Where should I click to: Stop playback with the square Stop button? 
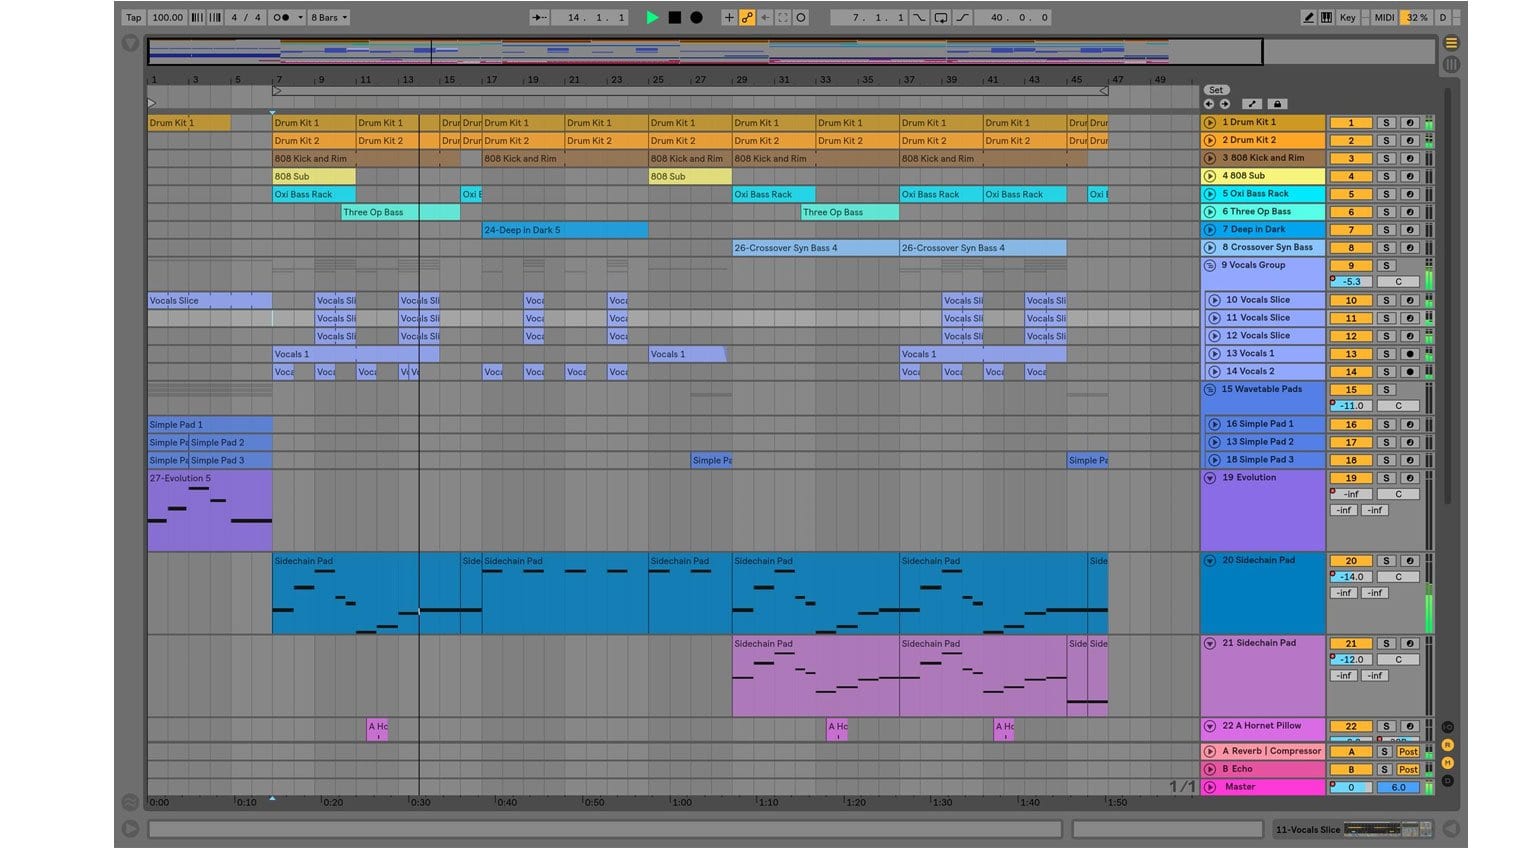pyautogui.click(x=675, y=17)
